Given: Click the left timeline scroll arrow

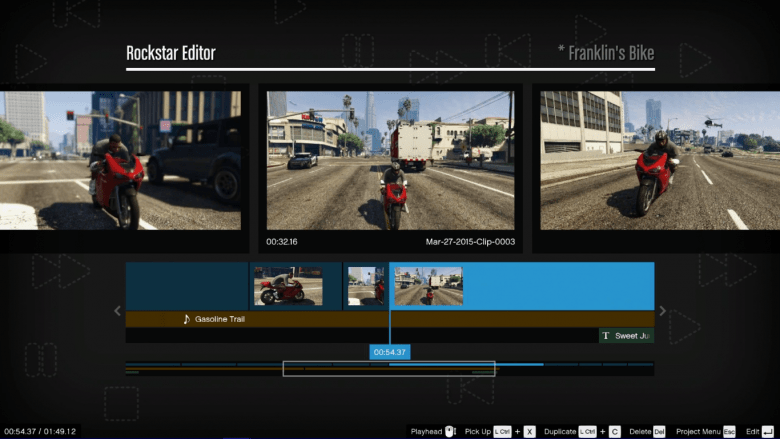Looking at the screenshot, I should [118, 311].
